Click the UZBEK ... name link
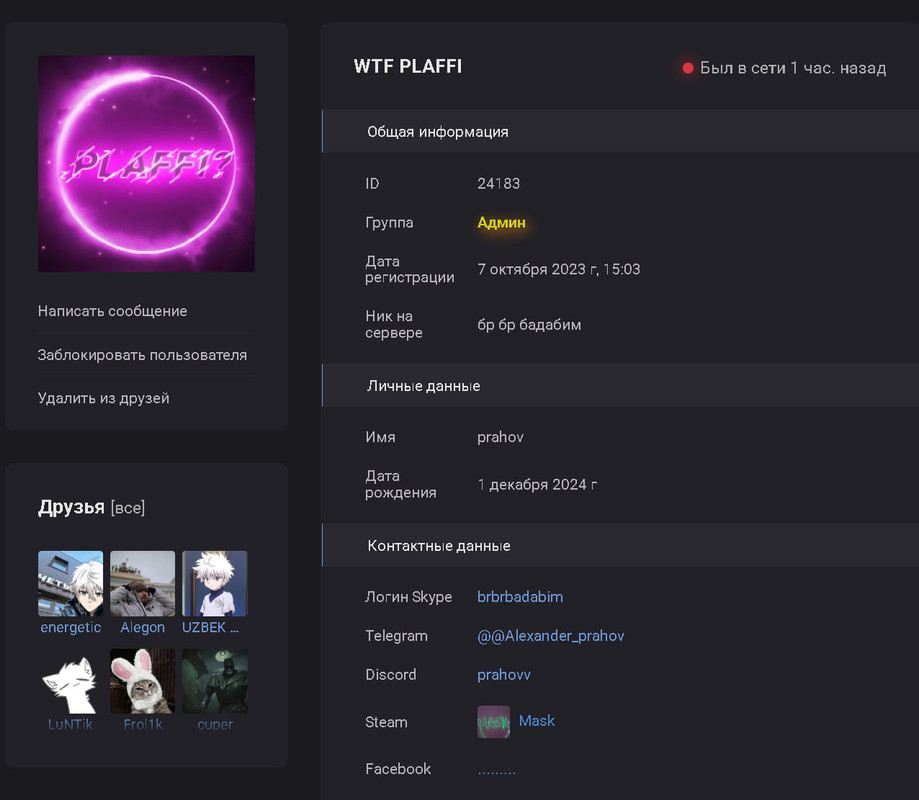 [x=210, y=628]
